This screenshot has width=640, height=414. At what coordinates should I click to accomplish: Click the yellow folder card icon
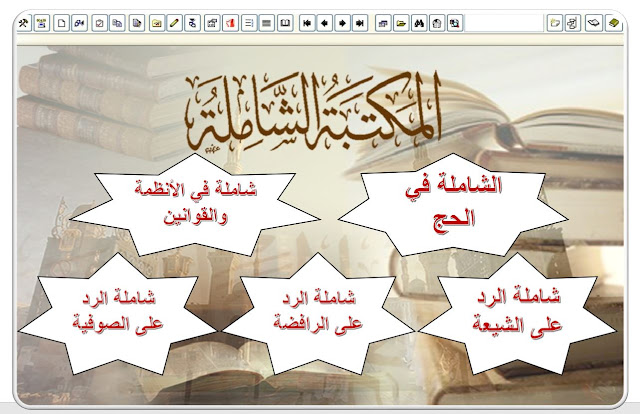pos(156,23)
